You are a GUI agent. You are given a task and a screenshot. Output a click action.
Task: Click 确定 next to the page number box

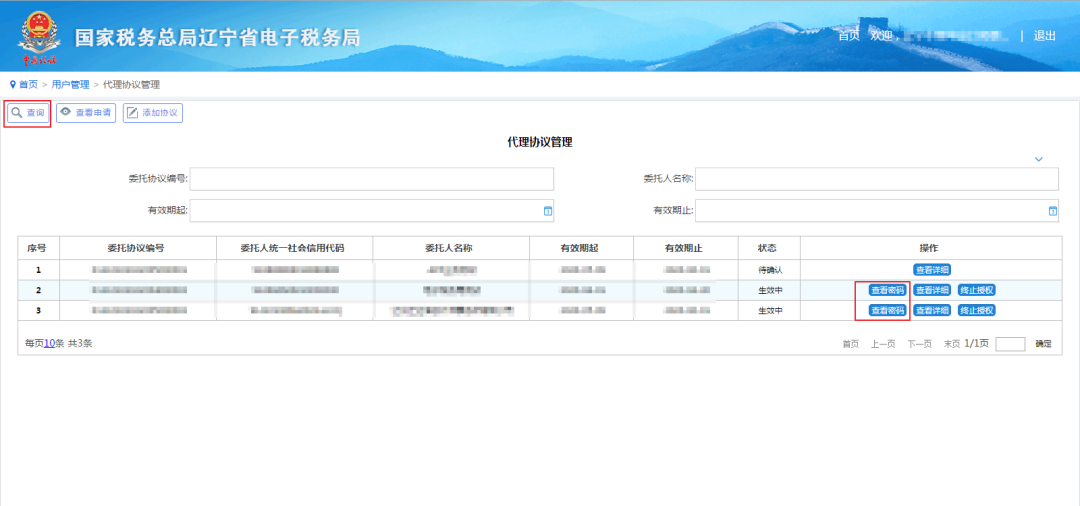point(1043,344)
